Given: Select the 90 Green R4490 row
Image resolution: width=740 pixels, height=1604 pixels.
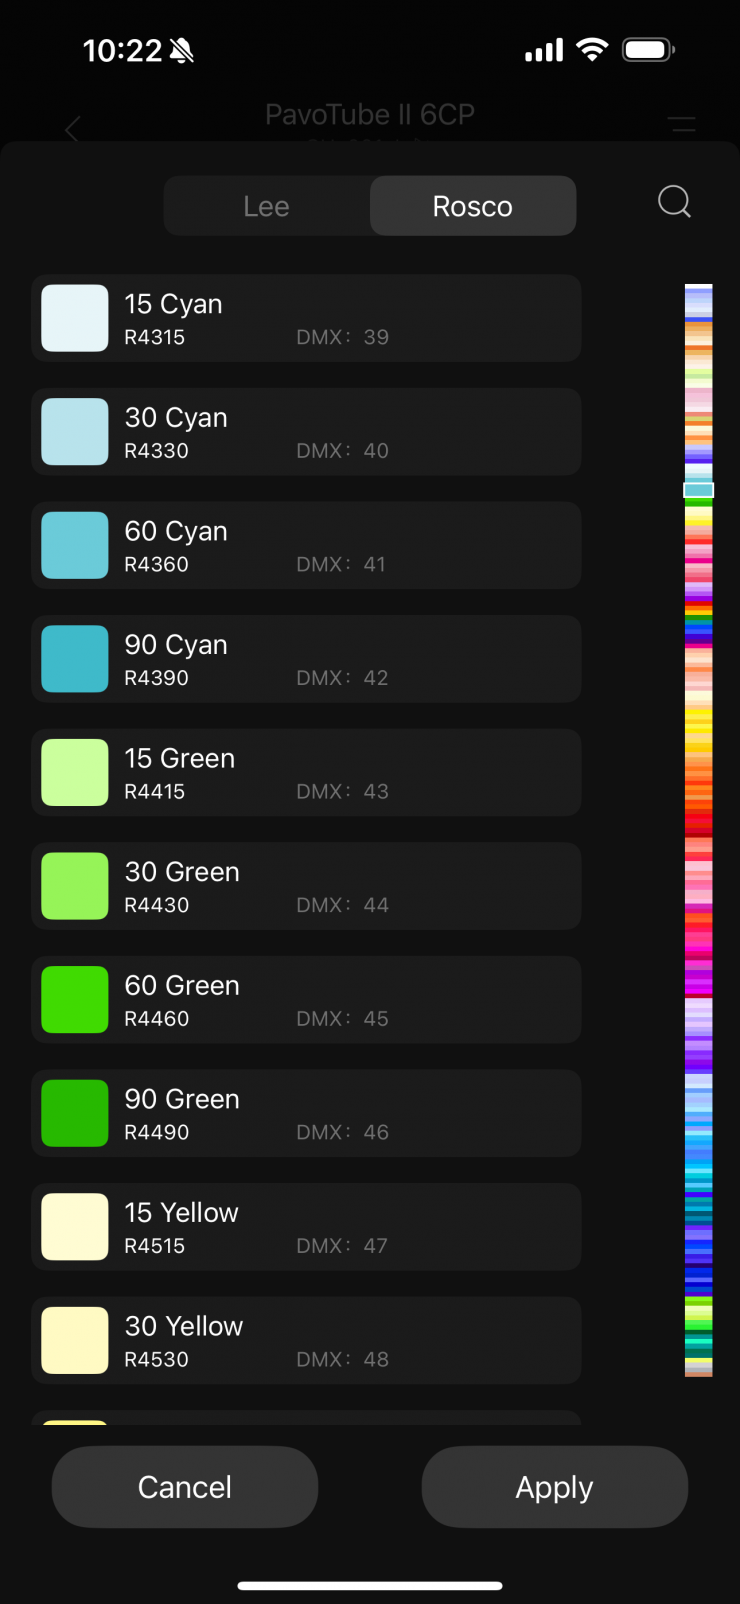Looking at the screenshot, I should tap(306, 1113).
